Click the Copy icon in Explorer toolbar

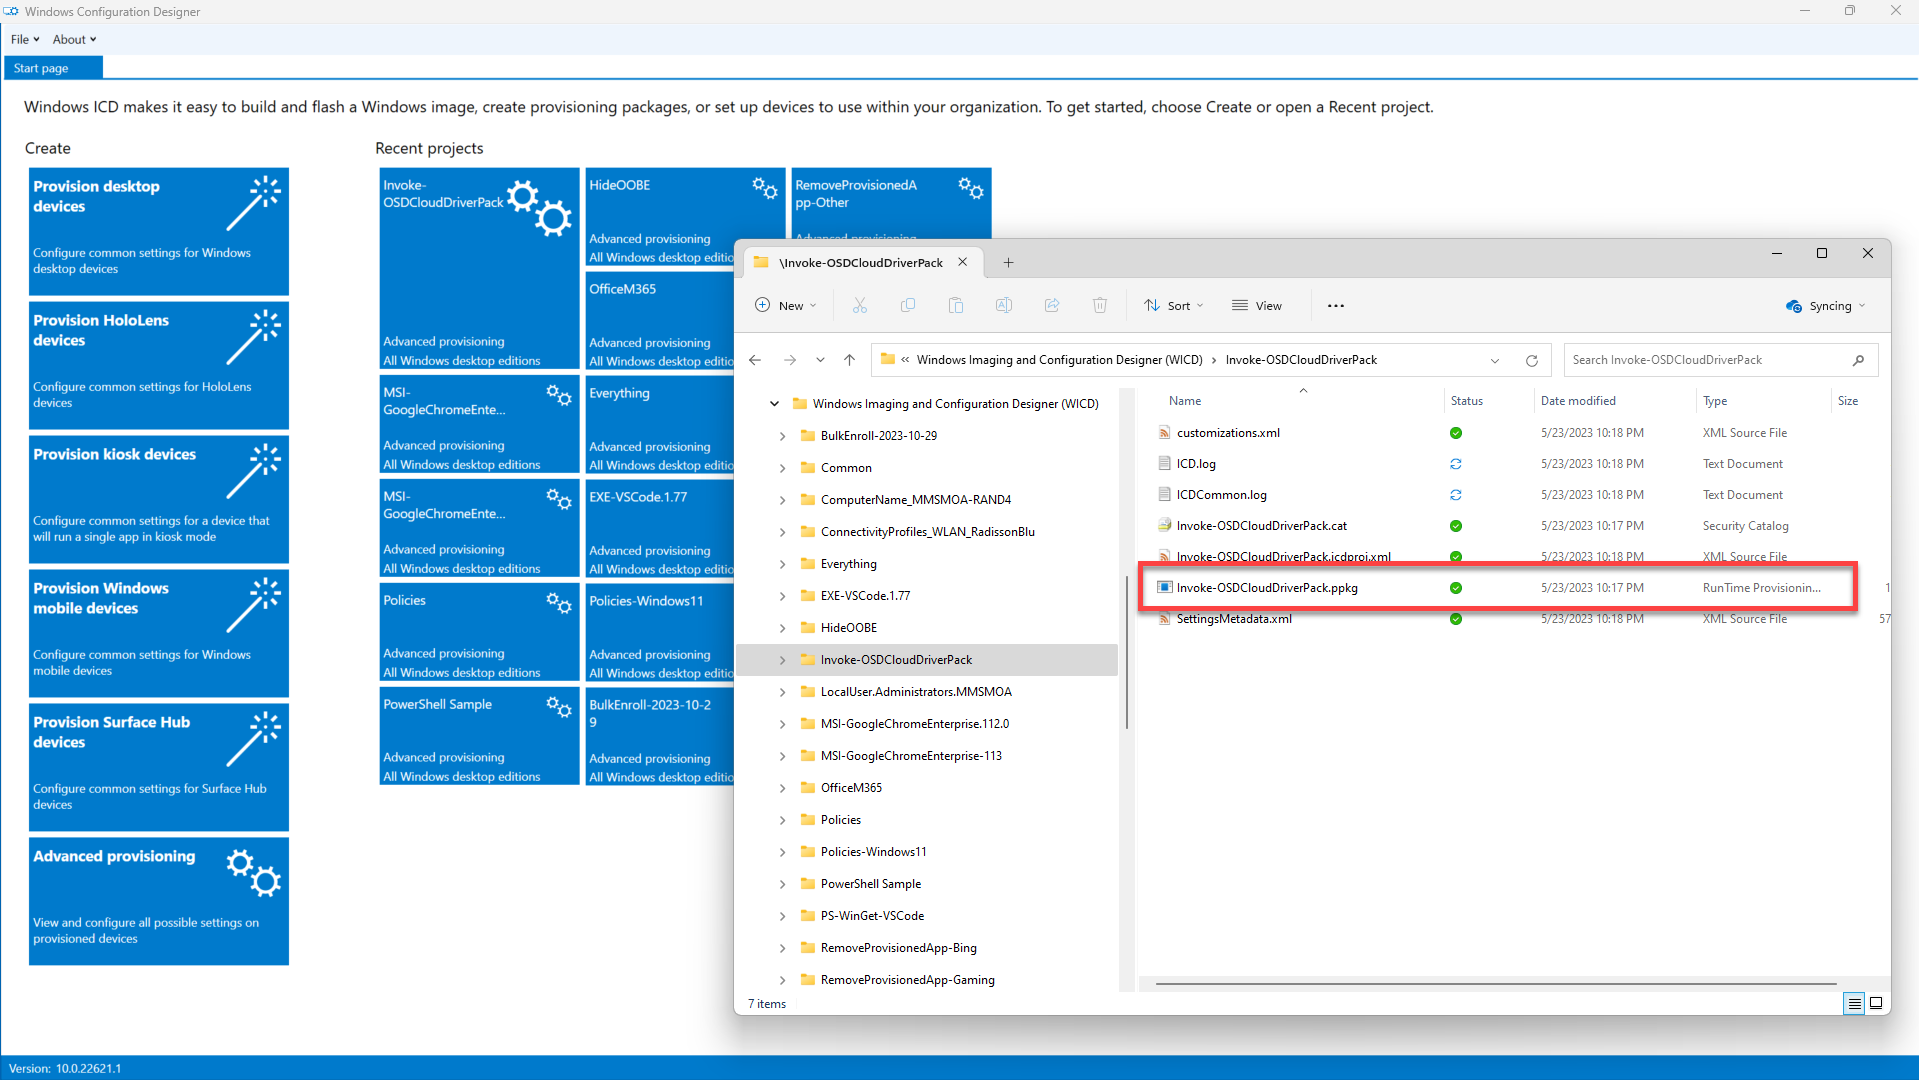point(907,306)
